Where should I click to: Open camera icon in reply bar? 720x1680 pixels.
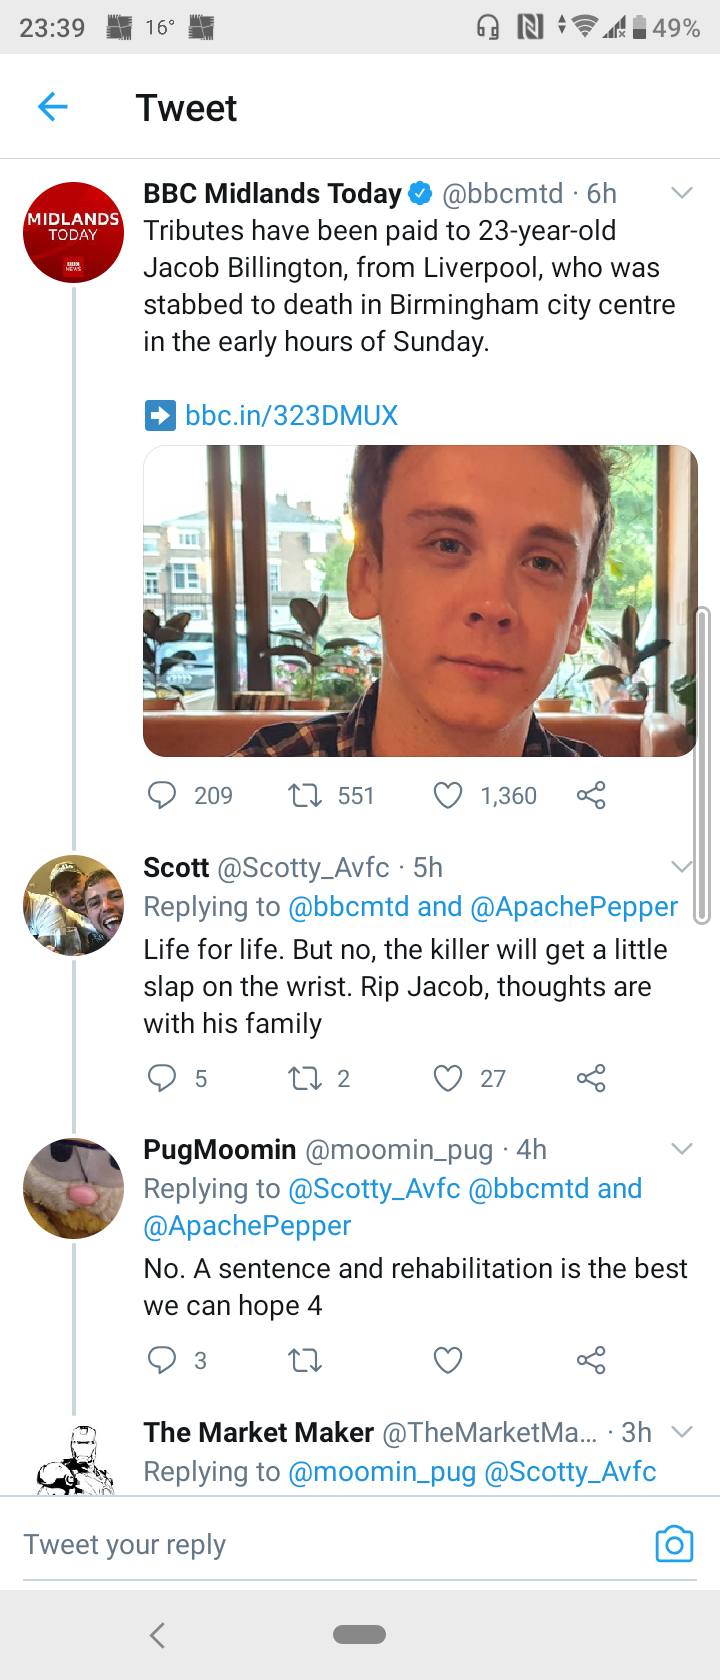(x=674, y=1544)
